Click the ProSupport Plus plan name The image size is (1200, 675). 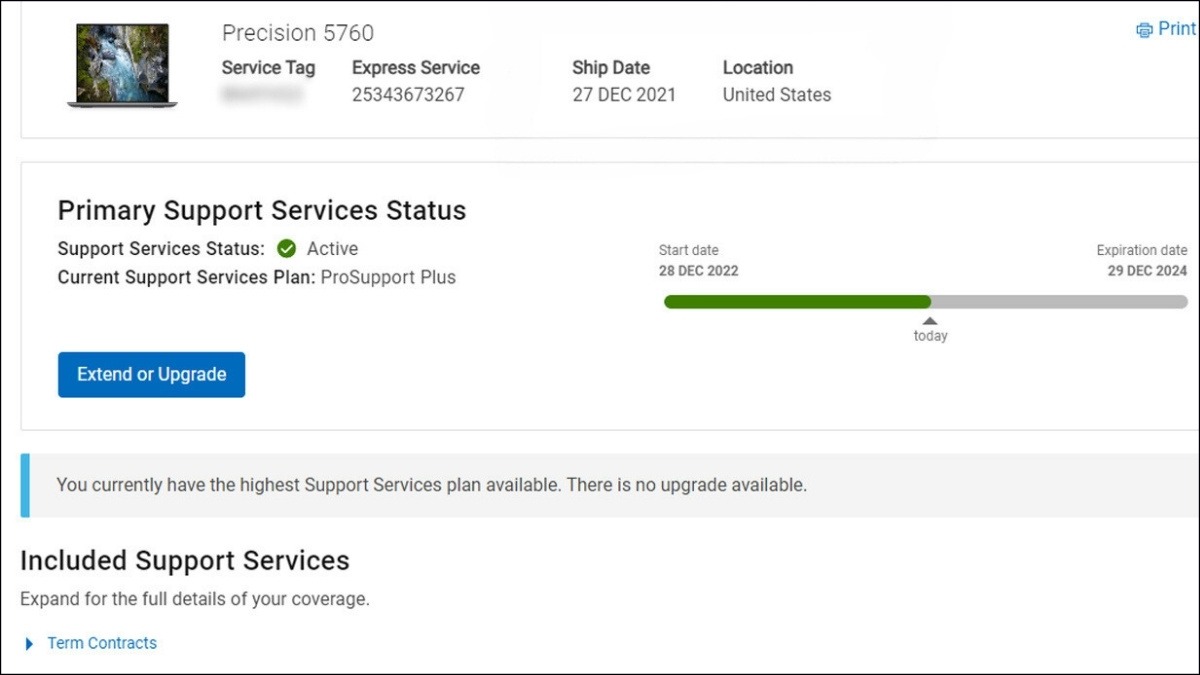388,277
